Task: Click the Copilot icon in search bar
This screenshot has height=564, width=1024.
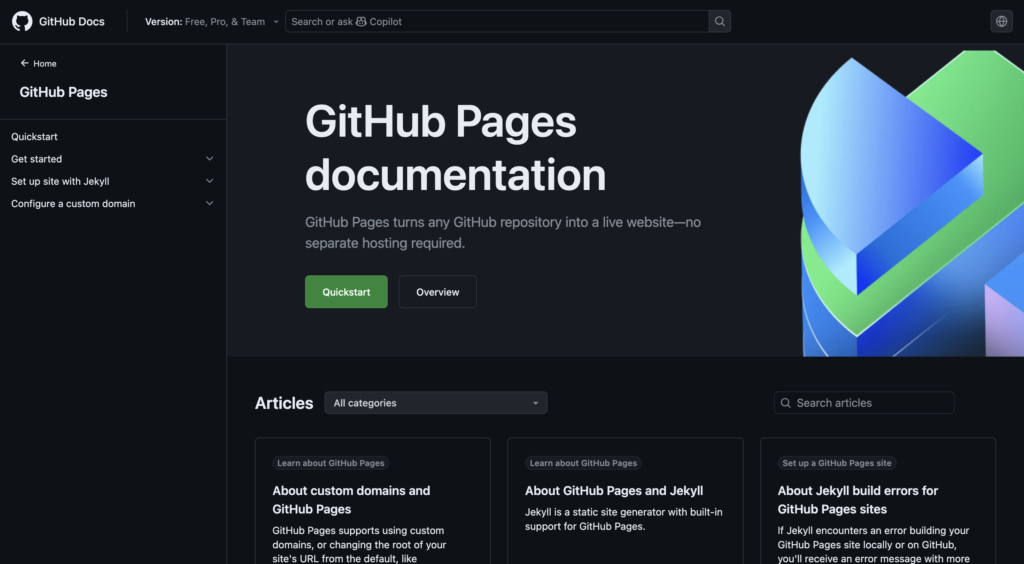Action: tap(361, 22)
